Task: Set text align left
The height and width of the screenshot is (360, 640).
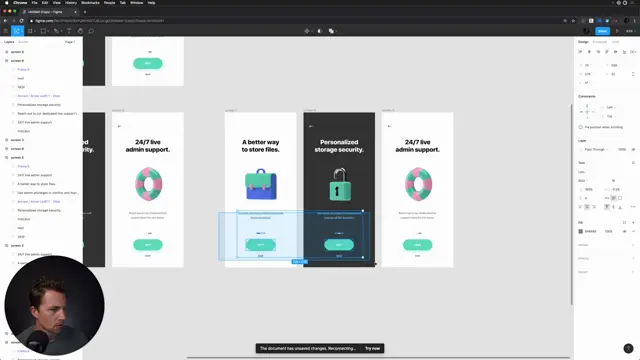Action: coord(580,207)
